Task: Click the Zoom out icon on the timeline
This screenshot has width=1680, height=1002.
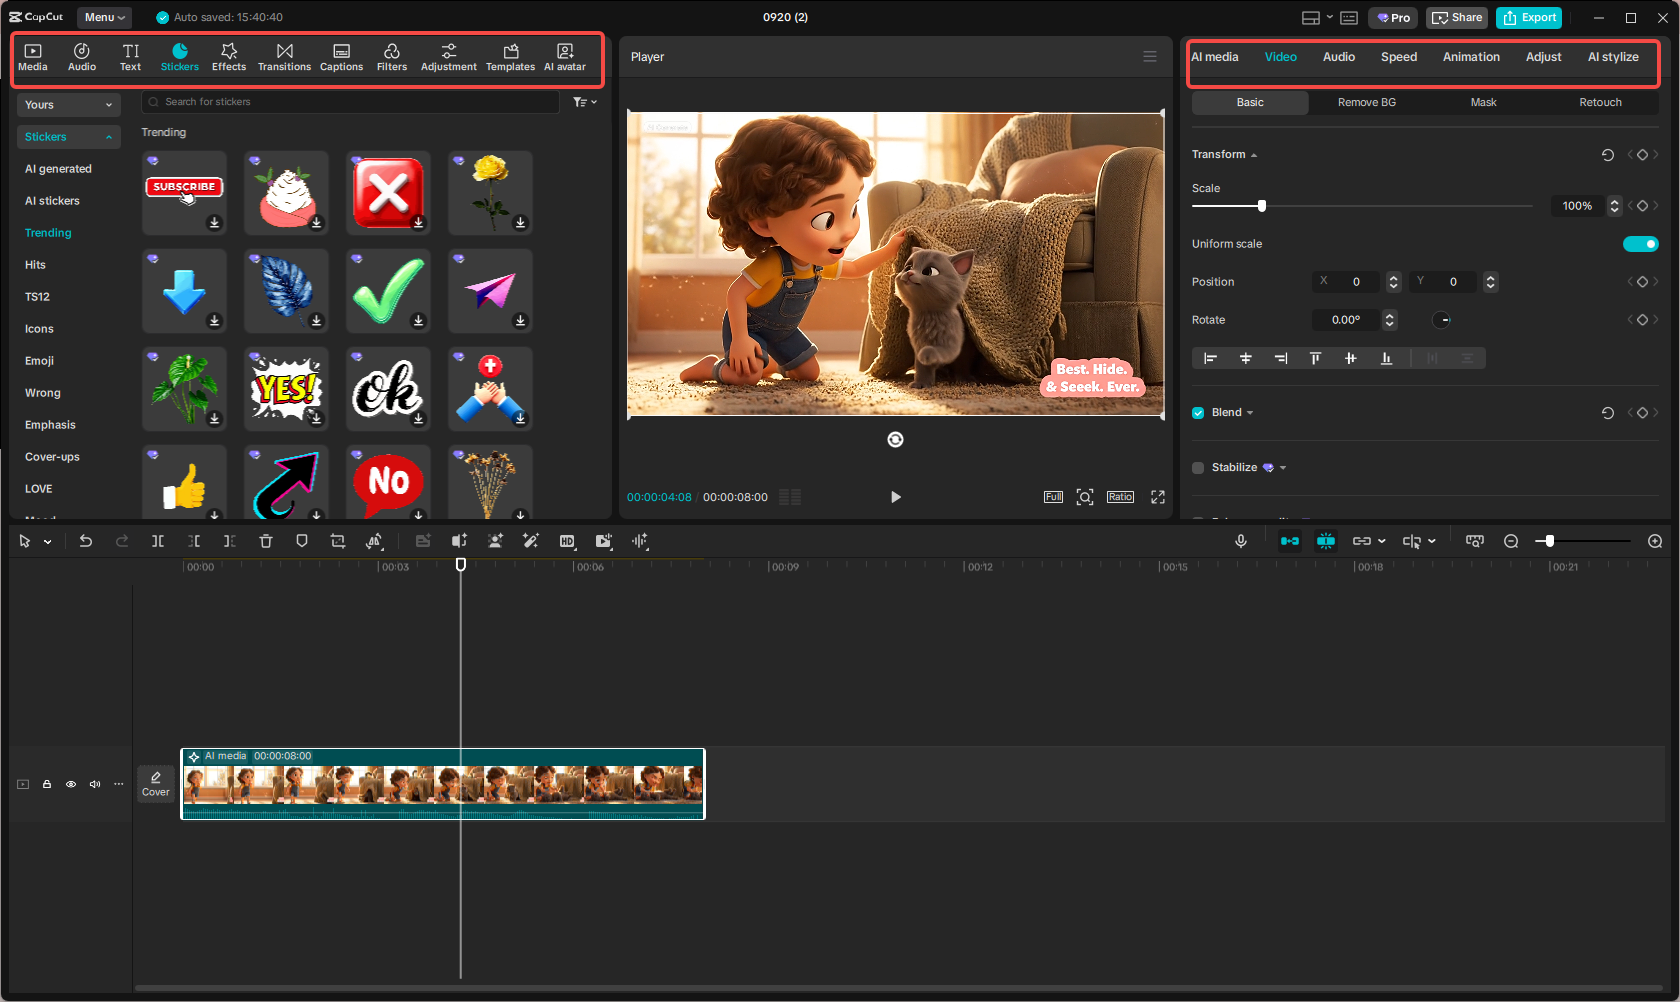Action: tap(1511, 541)
